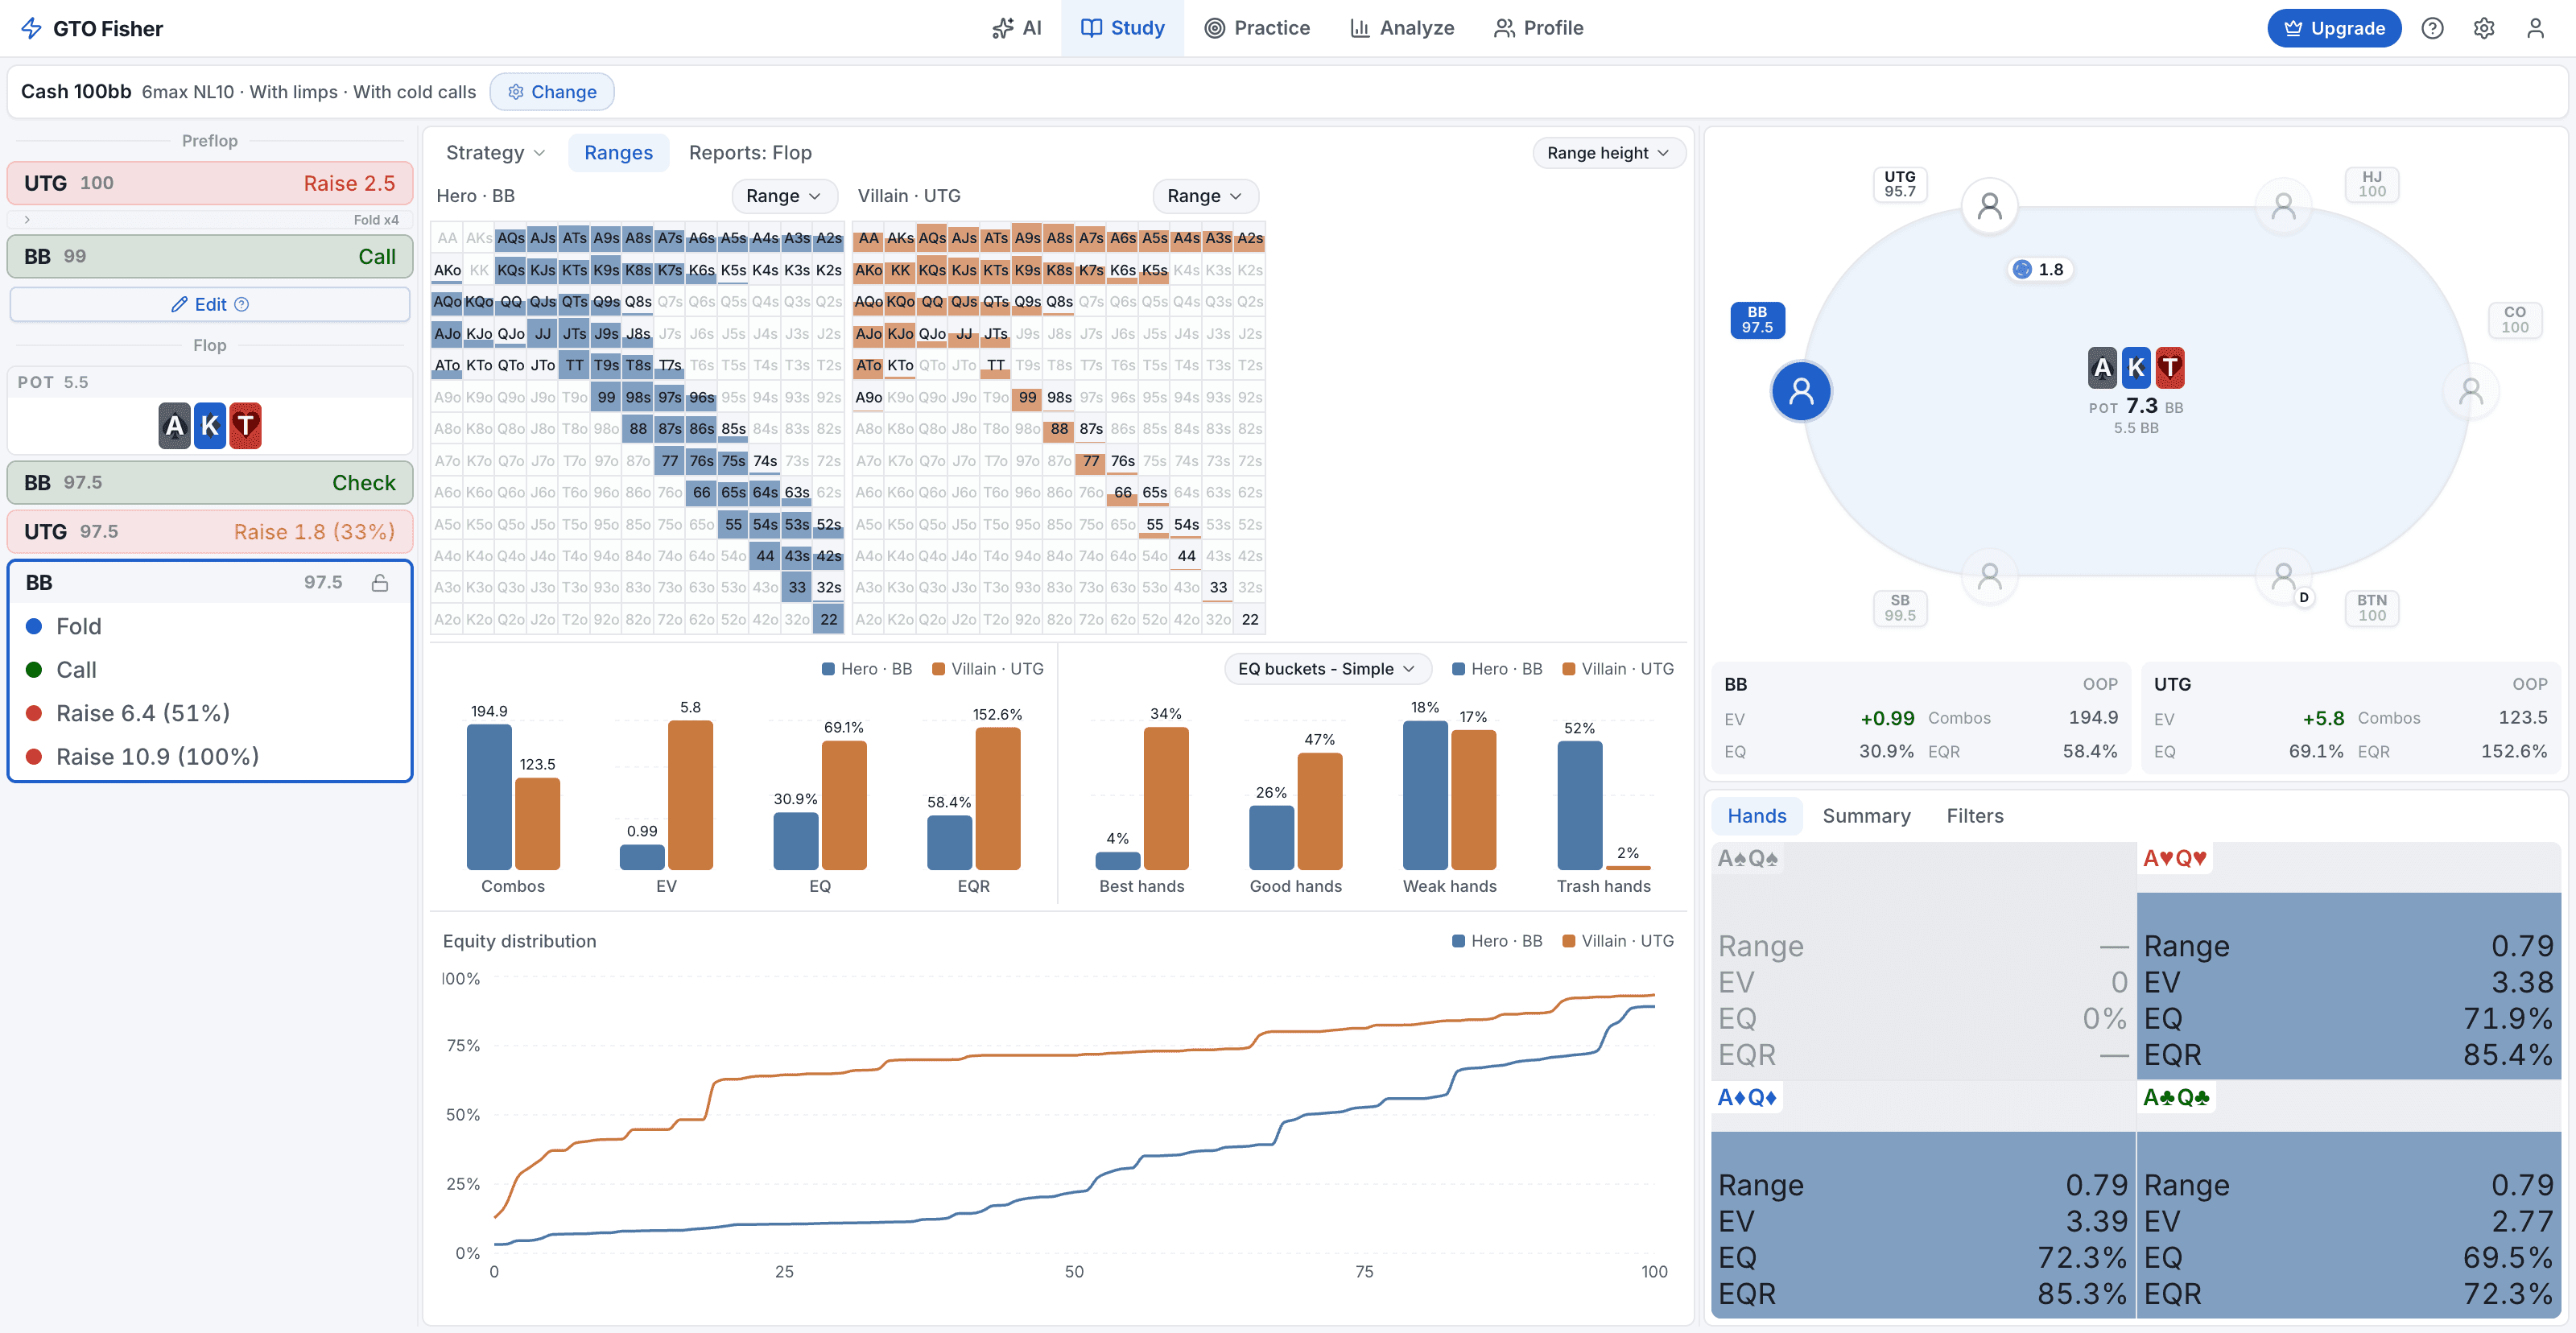Select UTG Raise 2.5 preflop action
This screenshot has width=2576, height=1333.
pyautogui.click(x=210, y=183)
